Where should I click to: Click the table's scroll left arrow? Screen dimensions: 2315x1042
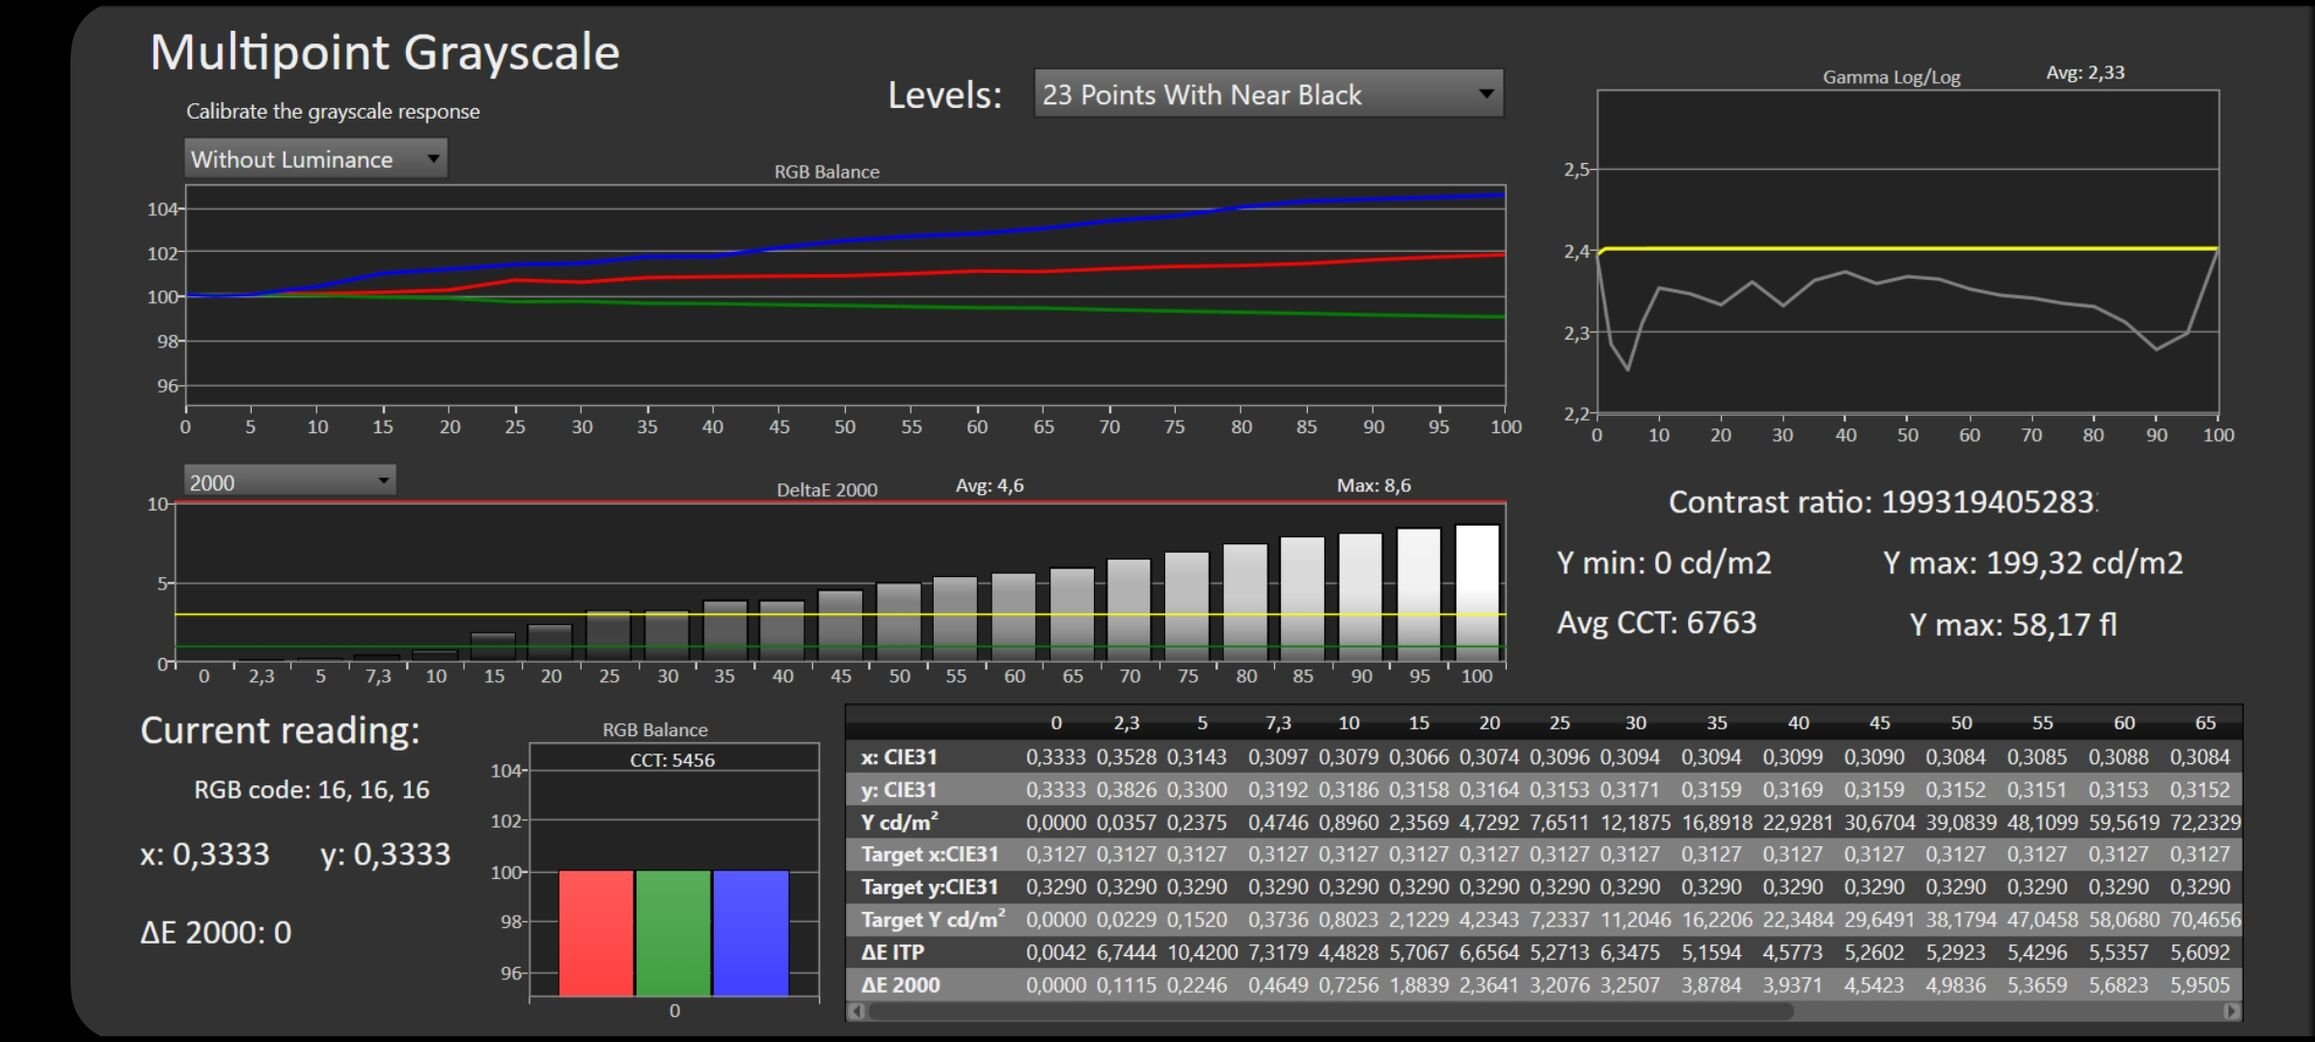pos(856,1011)
